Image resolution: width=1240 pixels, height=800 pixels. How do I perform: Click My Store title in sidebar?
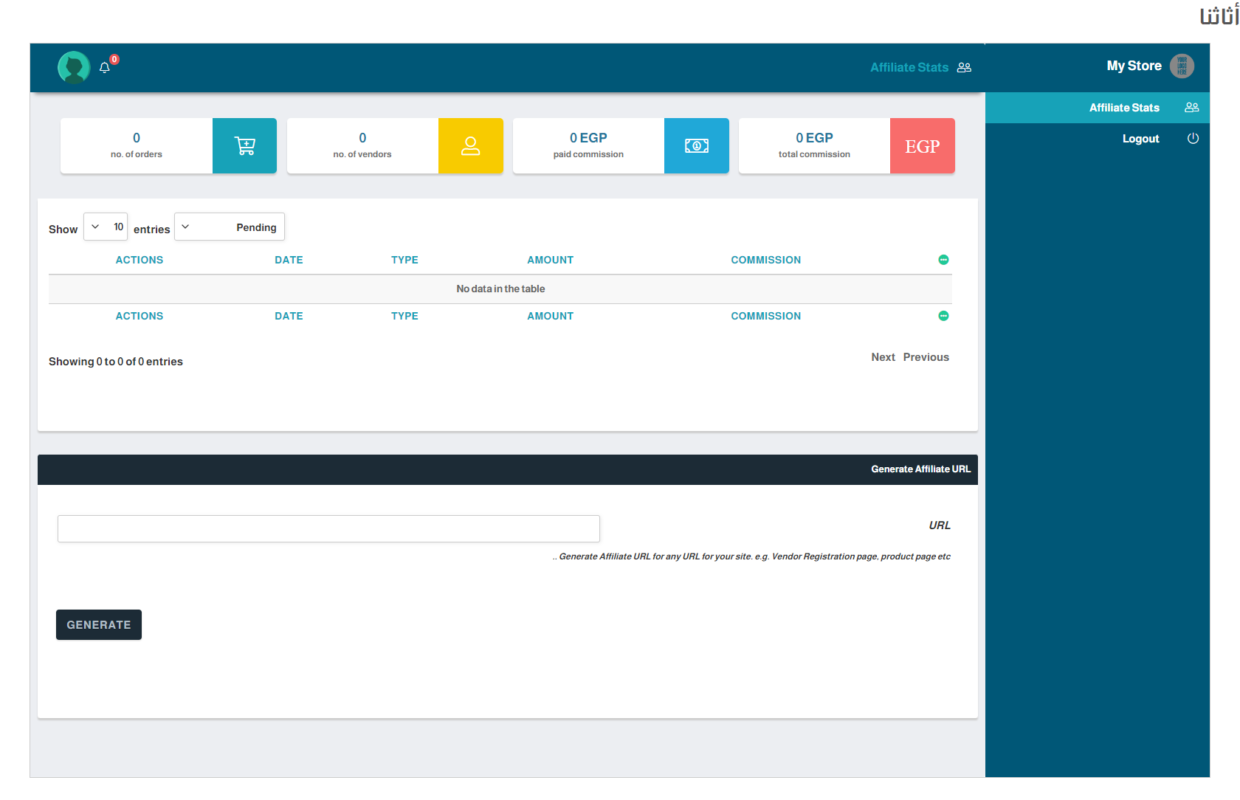pyautogui.click(x=1134, y=66)
